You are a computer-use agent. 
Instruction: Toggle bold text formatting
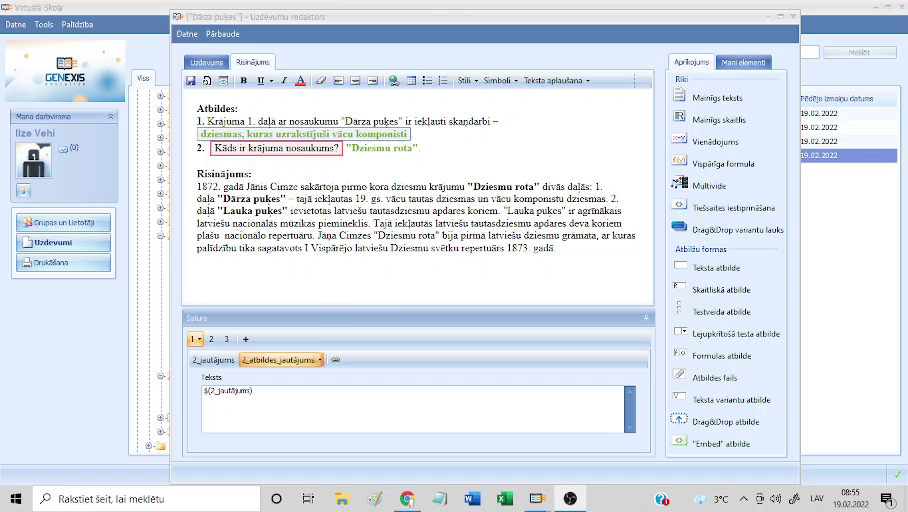coord(243,80)
